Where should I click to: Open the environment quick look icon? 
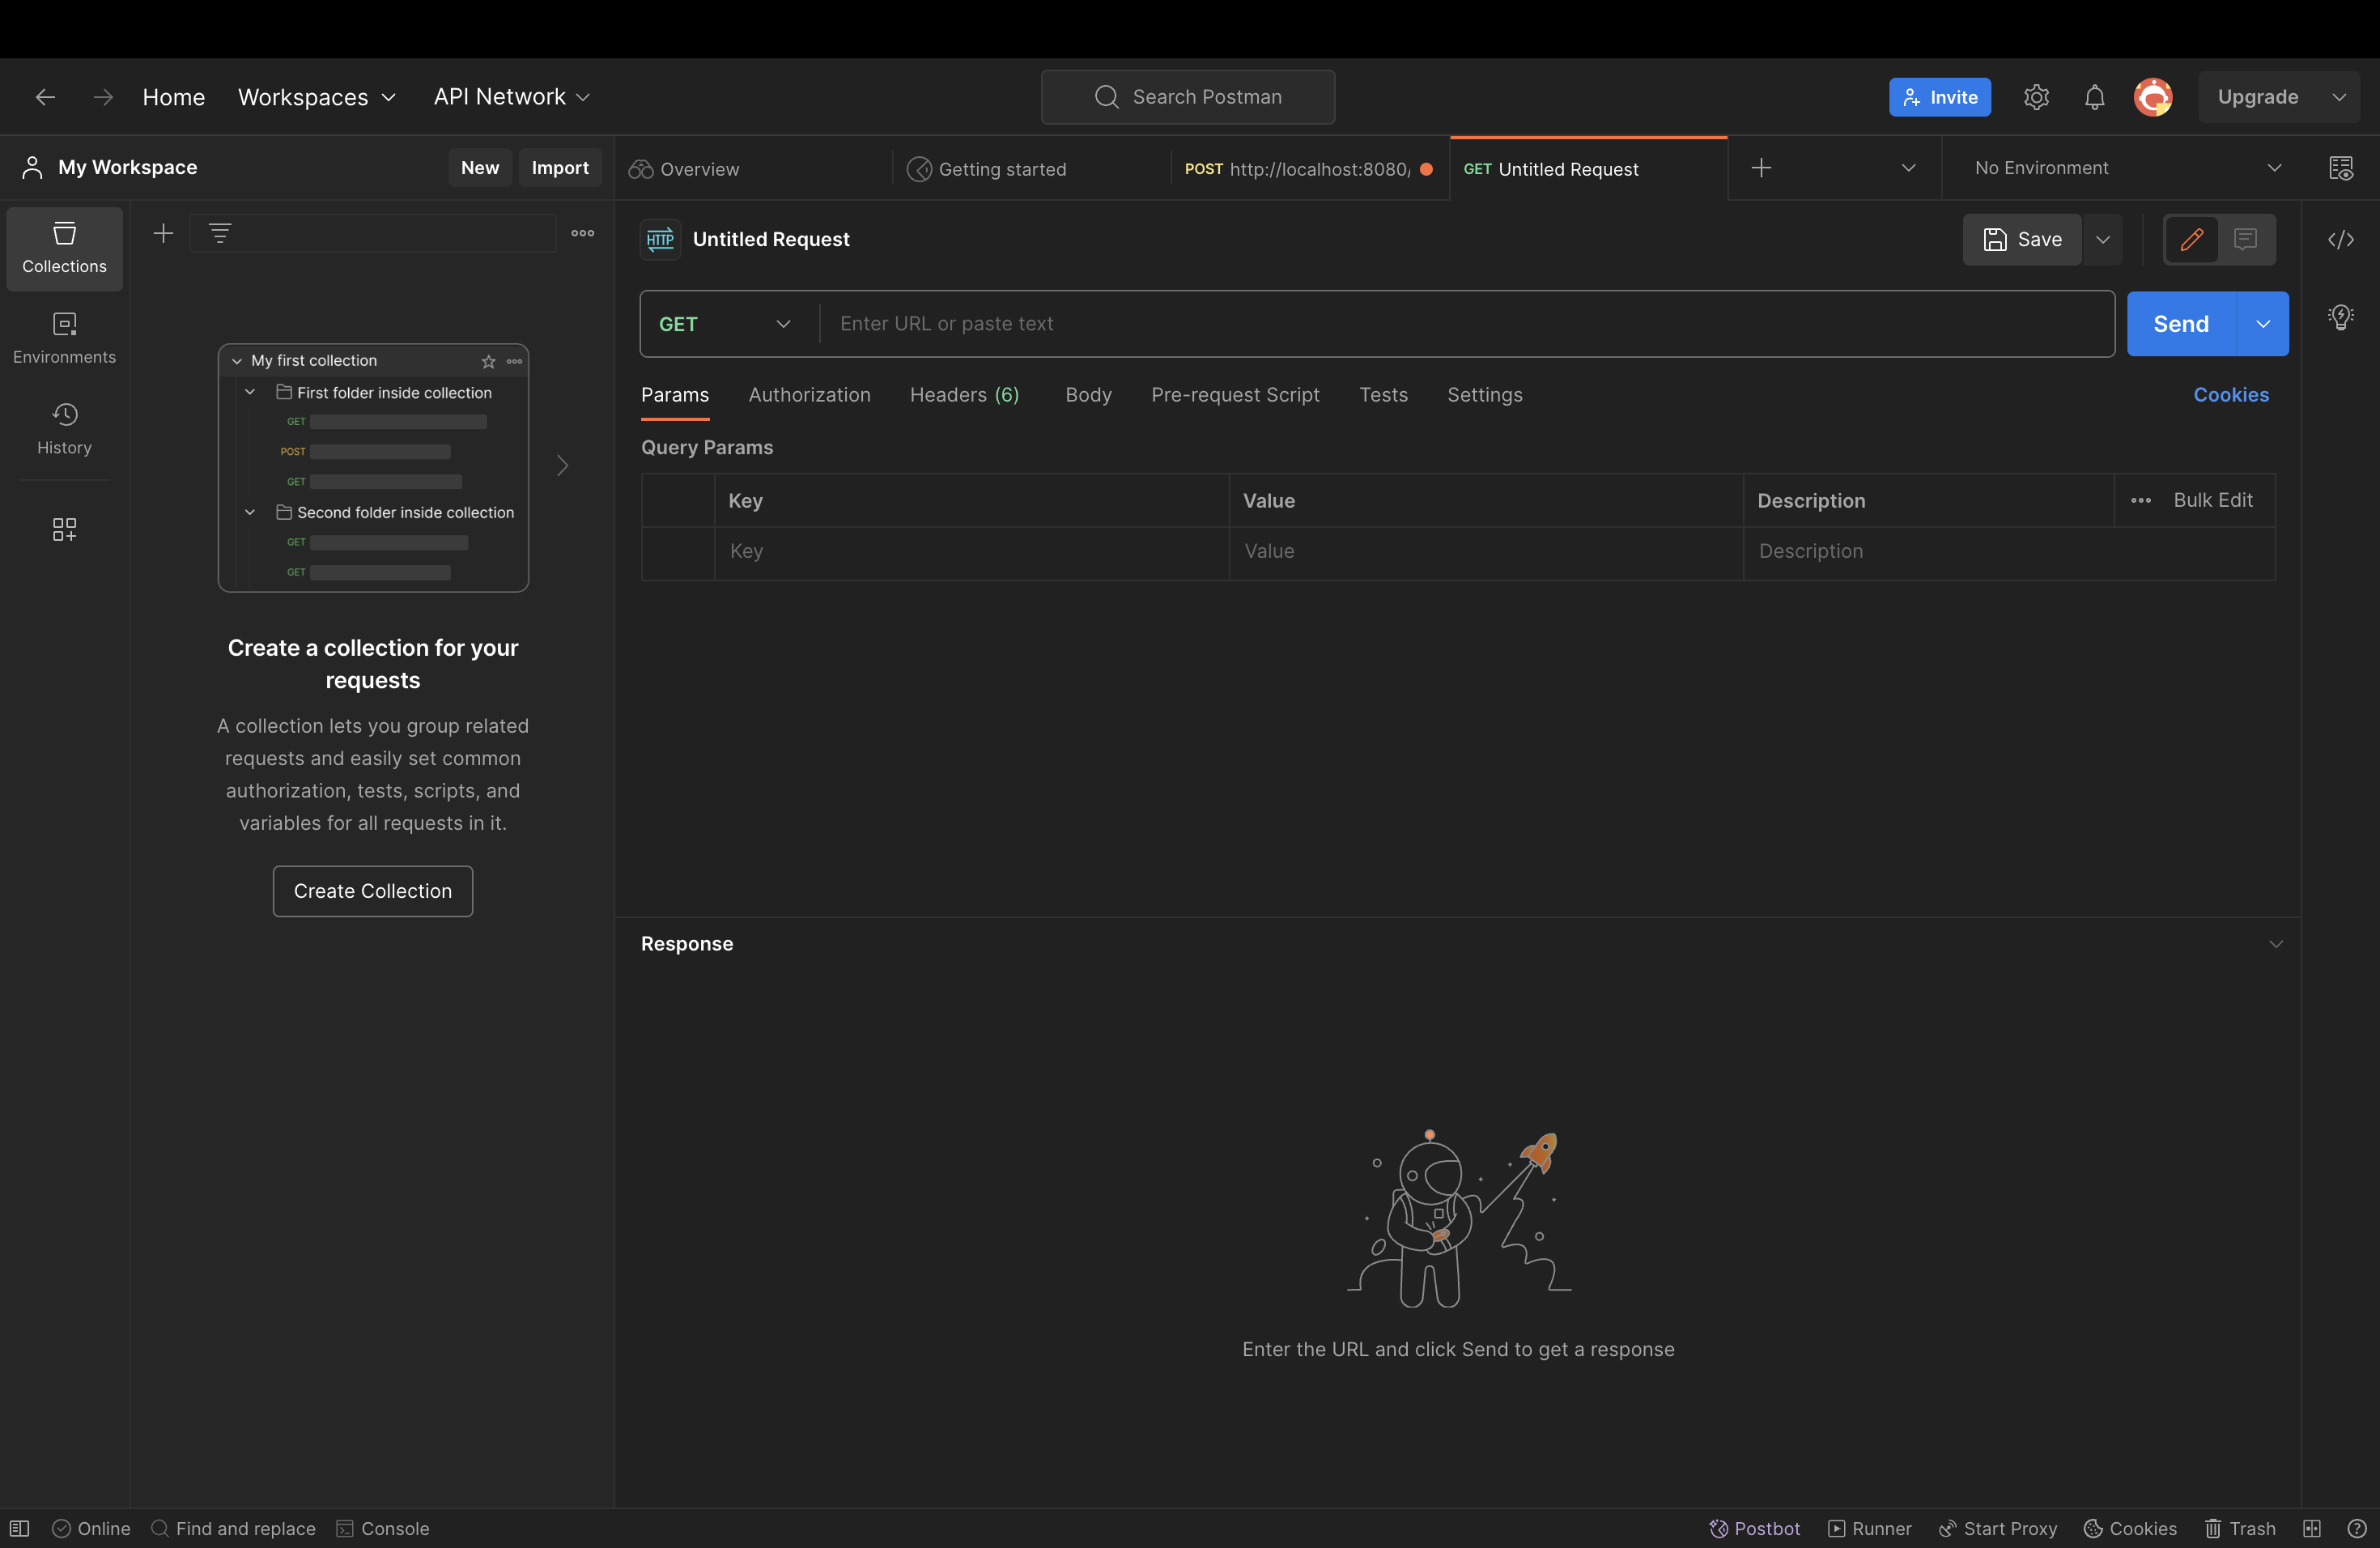(x=2341, y=168)
